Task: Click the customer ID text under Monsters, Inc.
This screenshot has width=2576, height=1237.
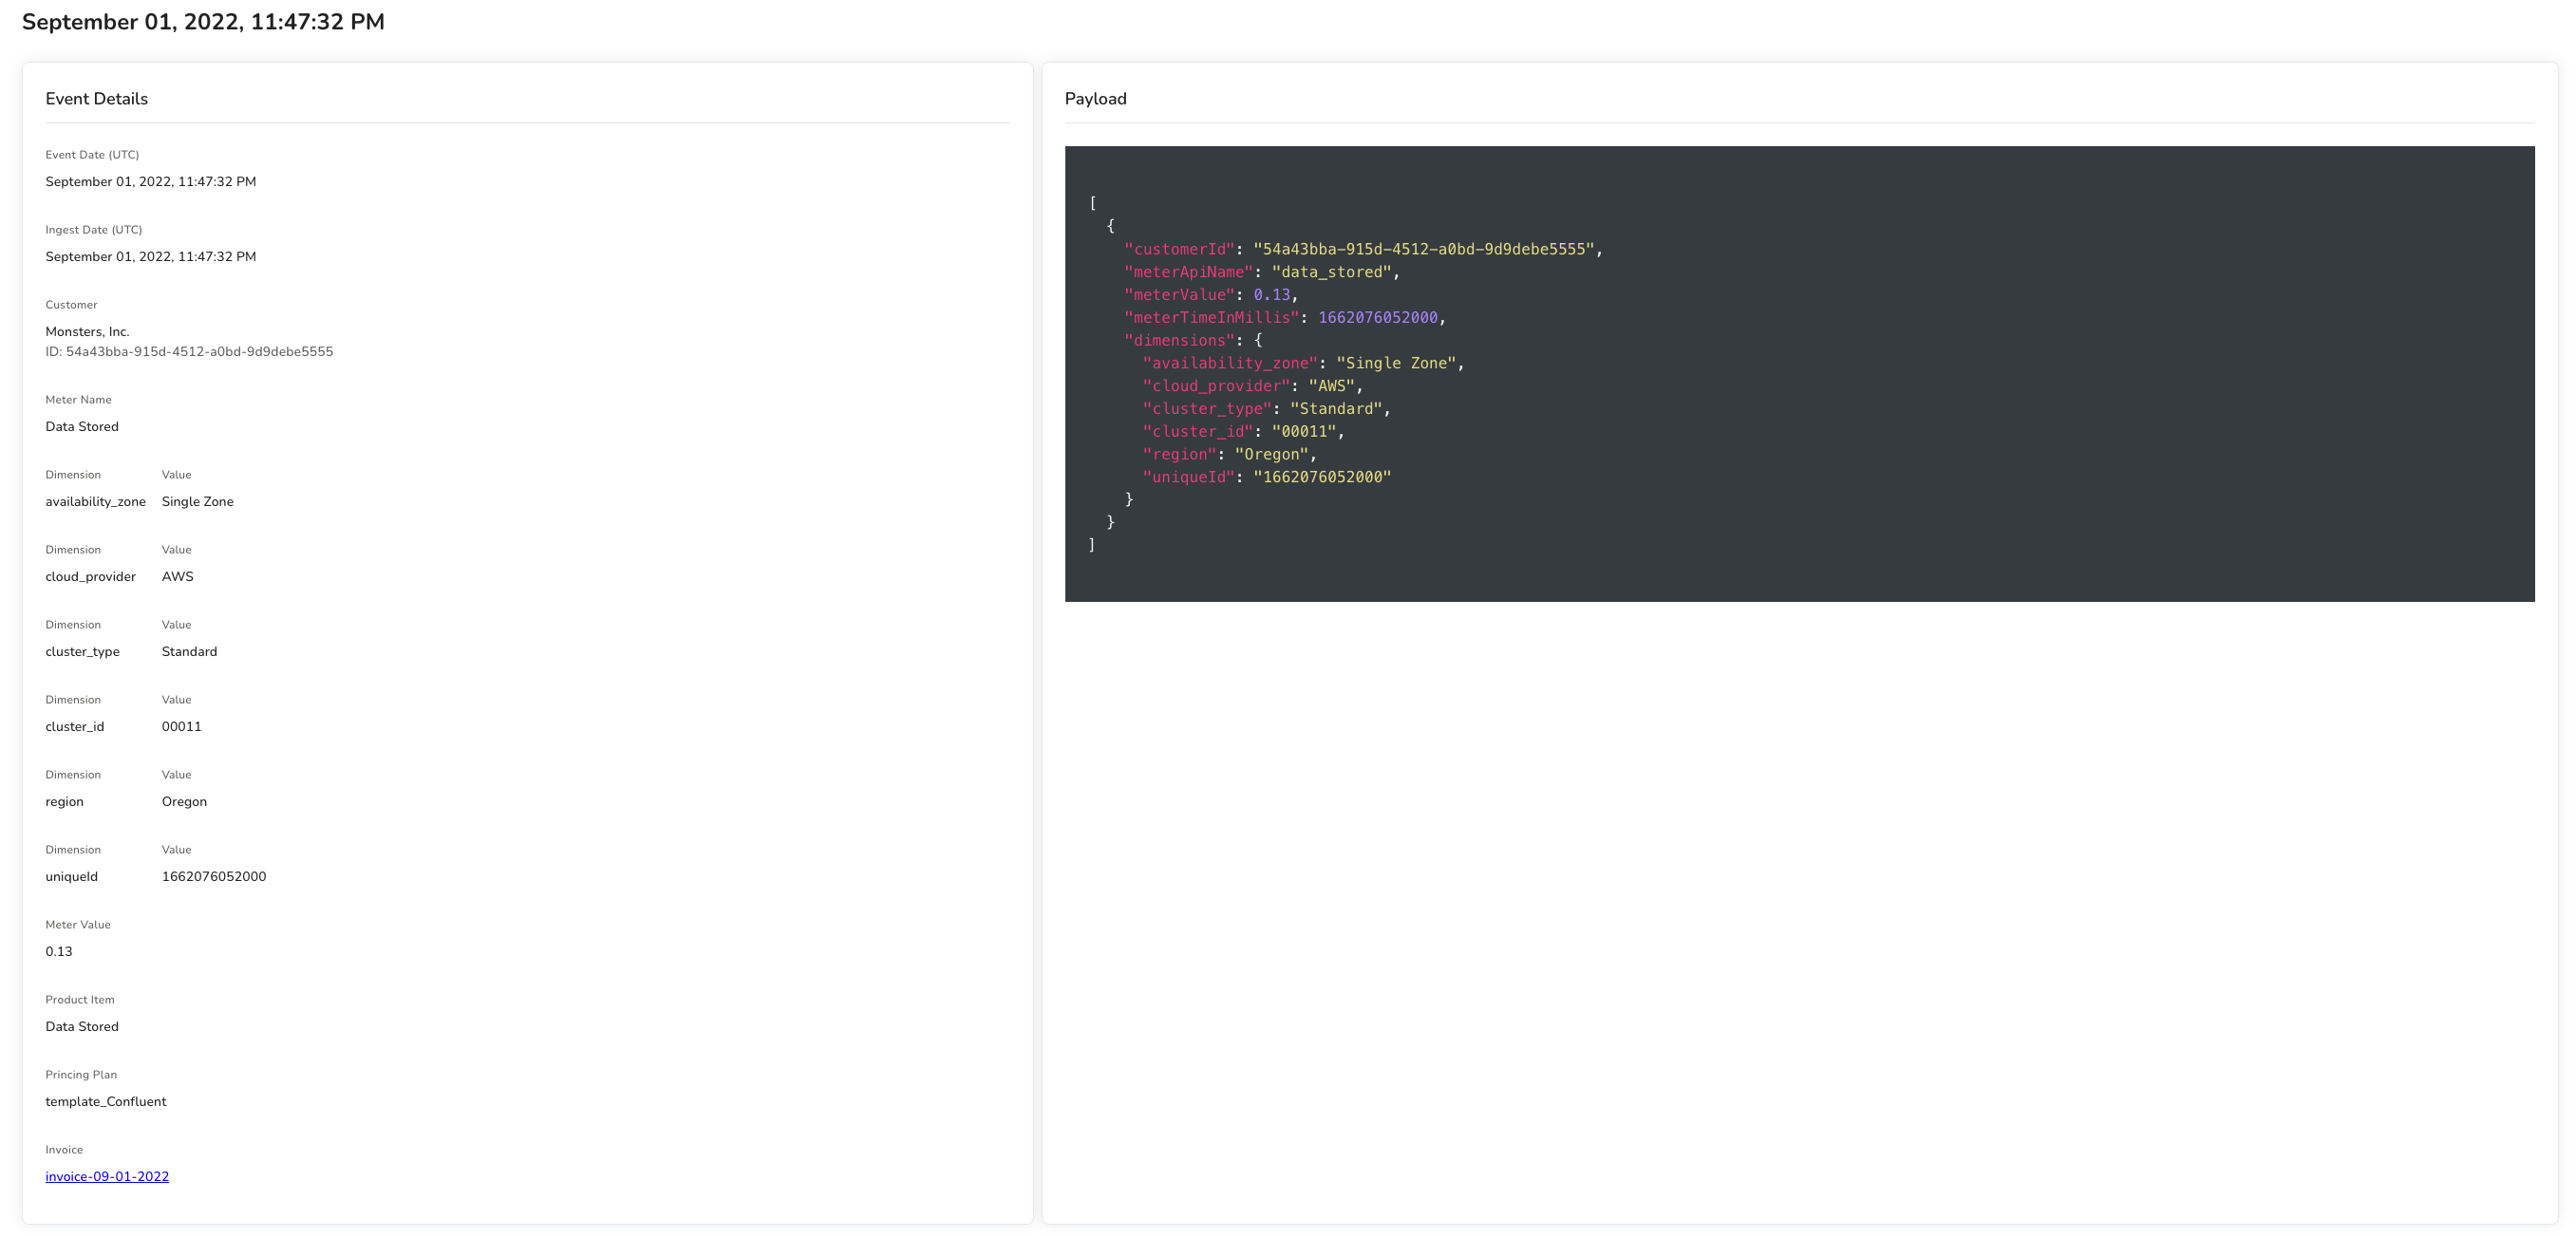Action: (x=189, y=351)
